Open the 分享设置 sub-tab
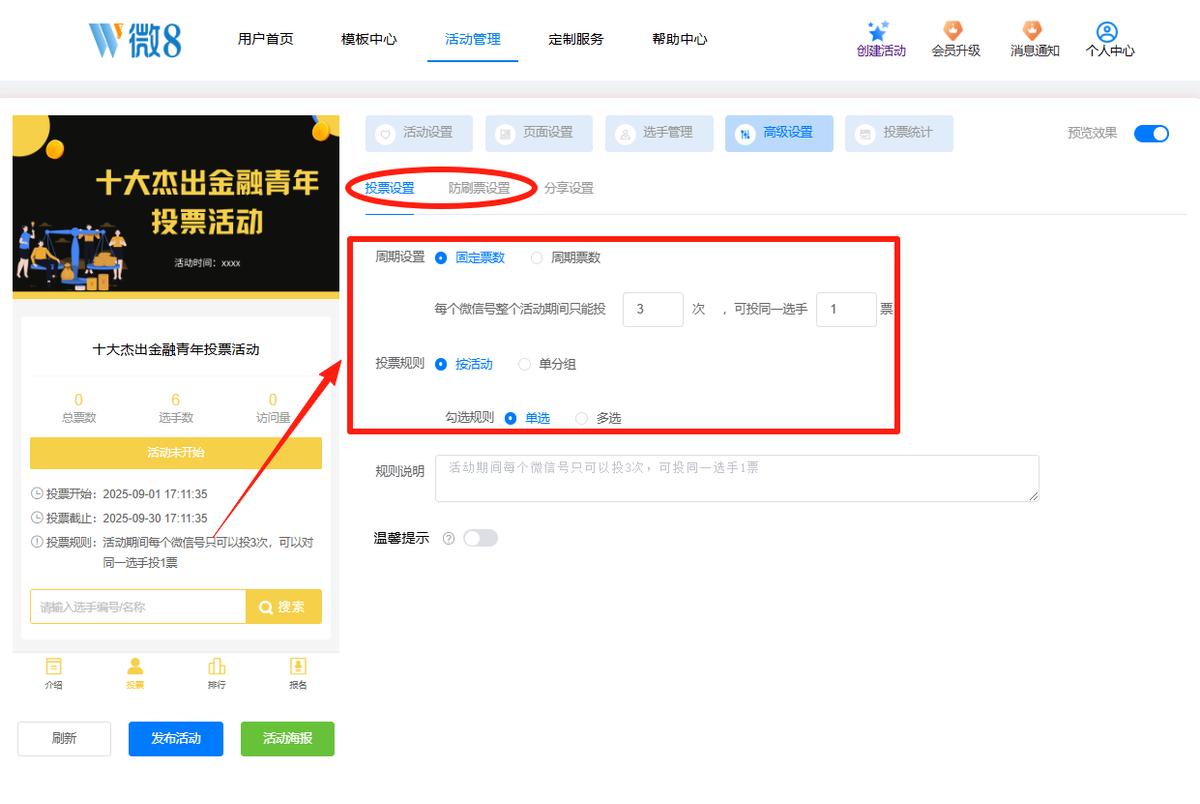This screenshot has height=804, width=1200. [x=569, y=189]
